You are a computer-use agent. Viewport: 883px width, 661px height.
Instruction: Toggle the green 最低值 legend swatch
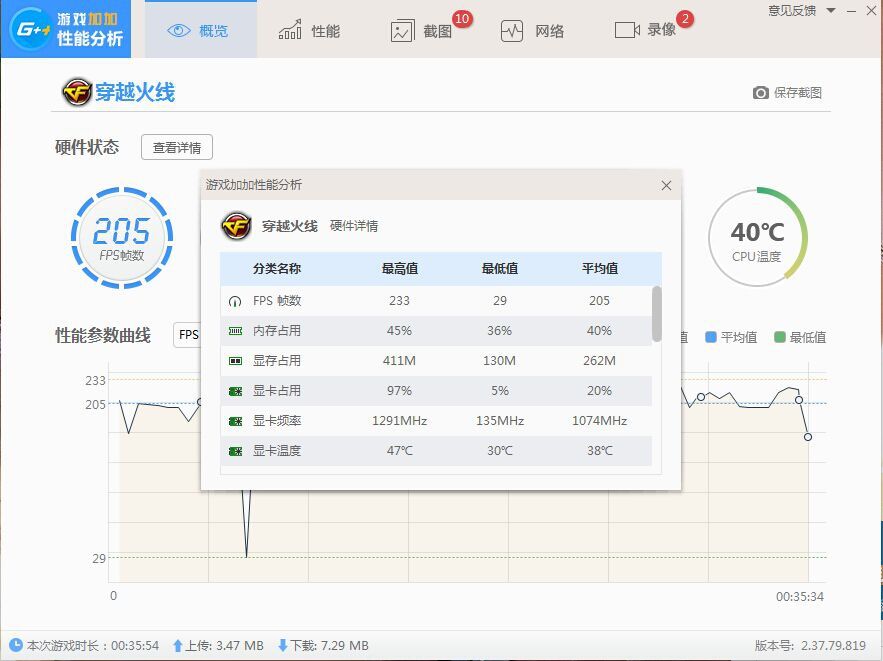tap(779, 337)
